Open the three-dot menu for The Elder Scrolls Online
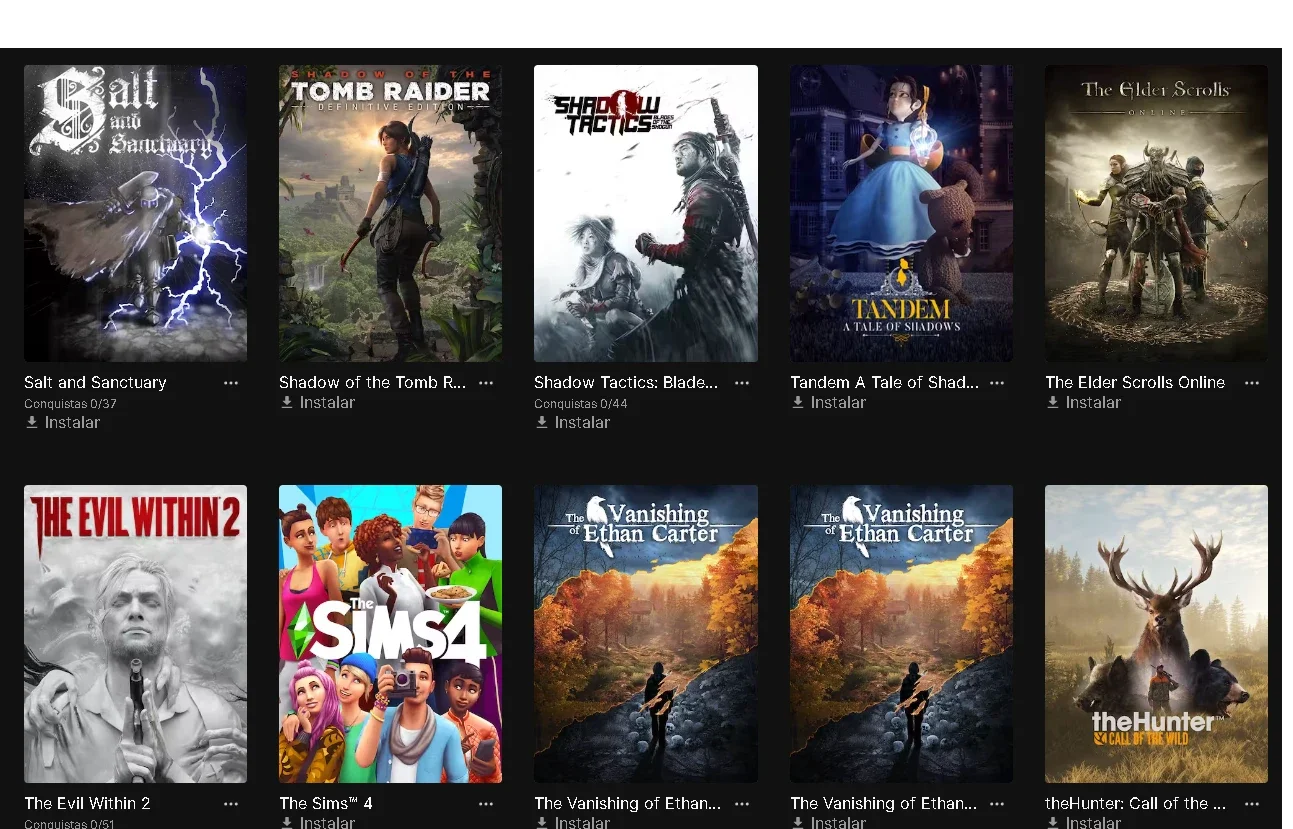This screenshot has width=1293, height=829. [x=1252, y=383]
